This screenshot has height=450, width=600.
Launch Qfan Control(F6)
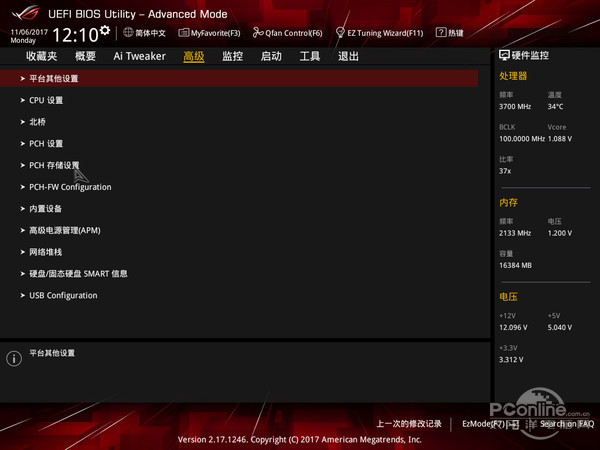click(294, 33)
